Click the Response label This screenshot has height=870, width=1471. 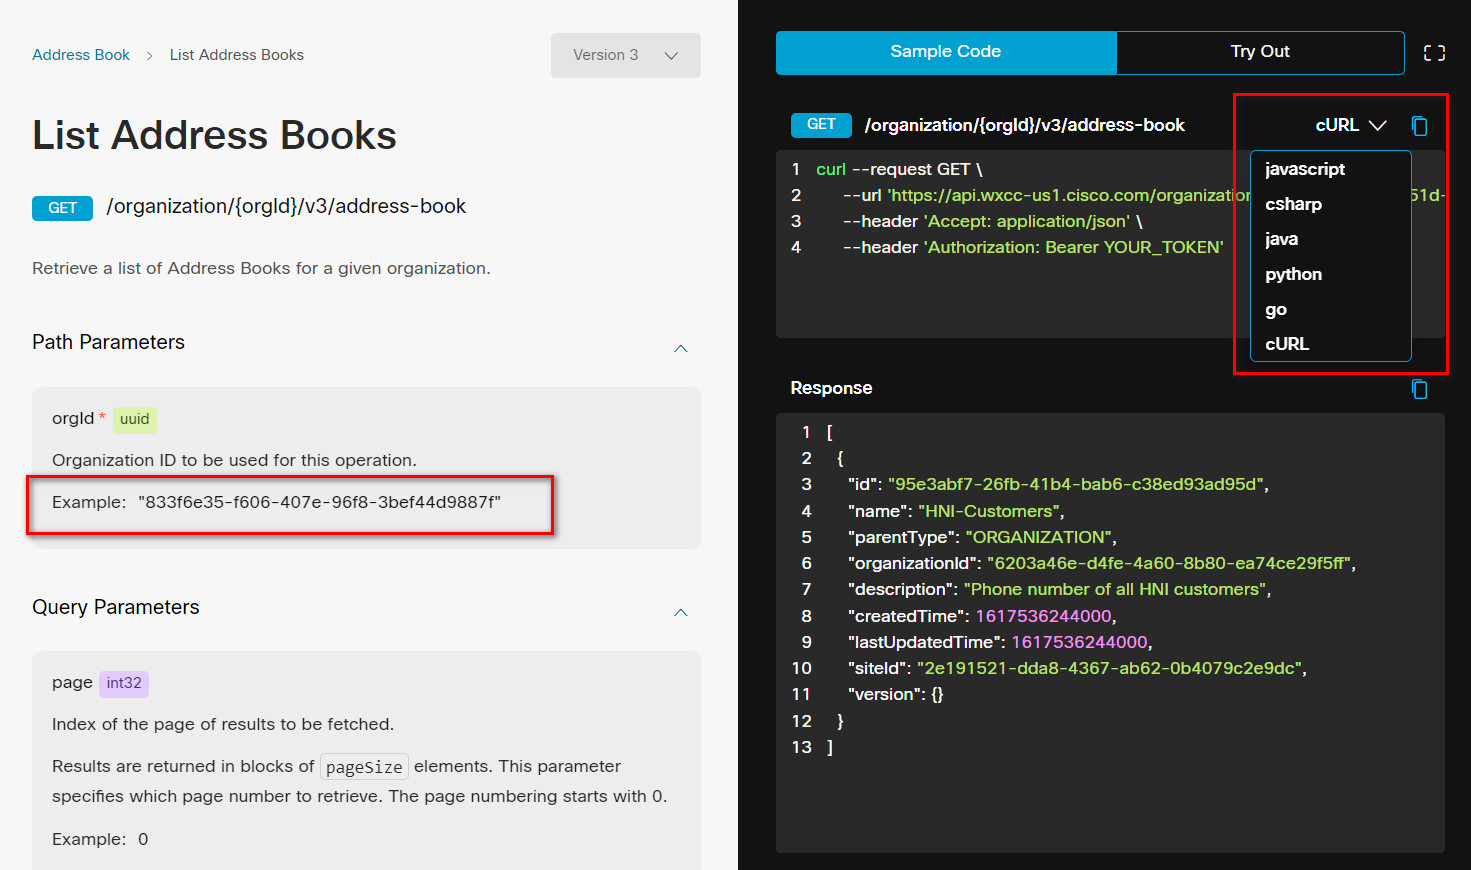(831, 388)
